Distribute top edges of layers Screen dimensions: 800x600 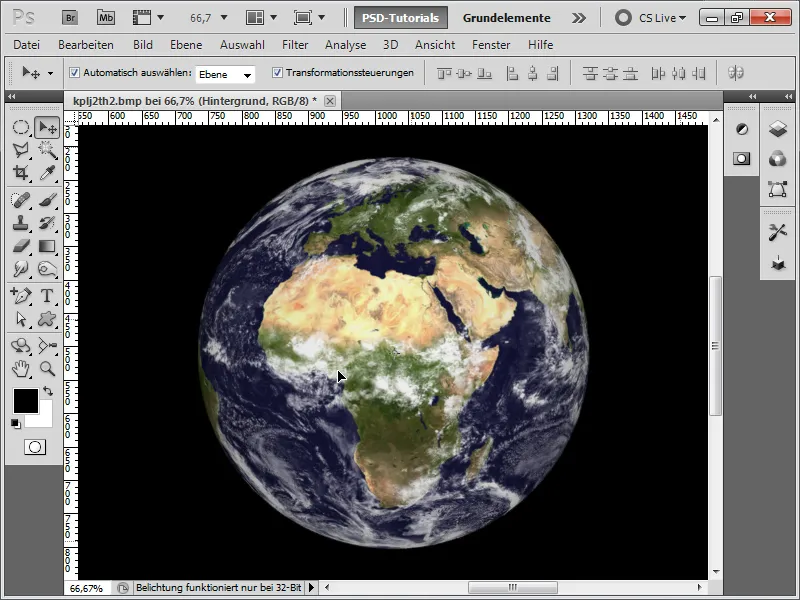pos(590,74)
